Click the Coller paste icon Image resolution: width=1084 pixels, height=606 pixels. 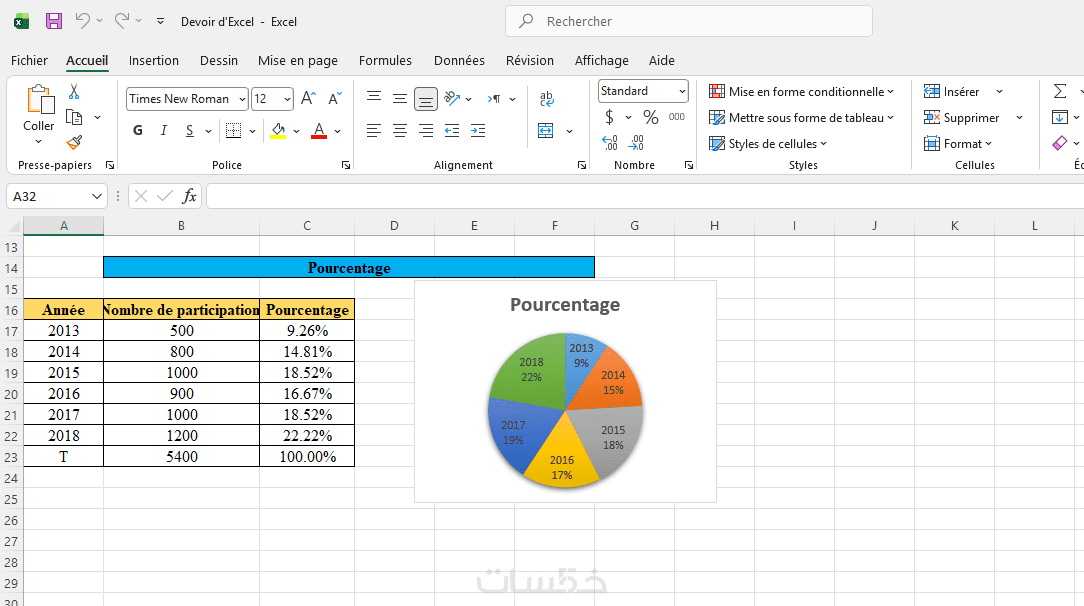pos(39,100)
